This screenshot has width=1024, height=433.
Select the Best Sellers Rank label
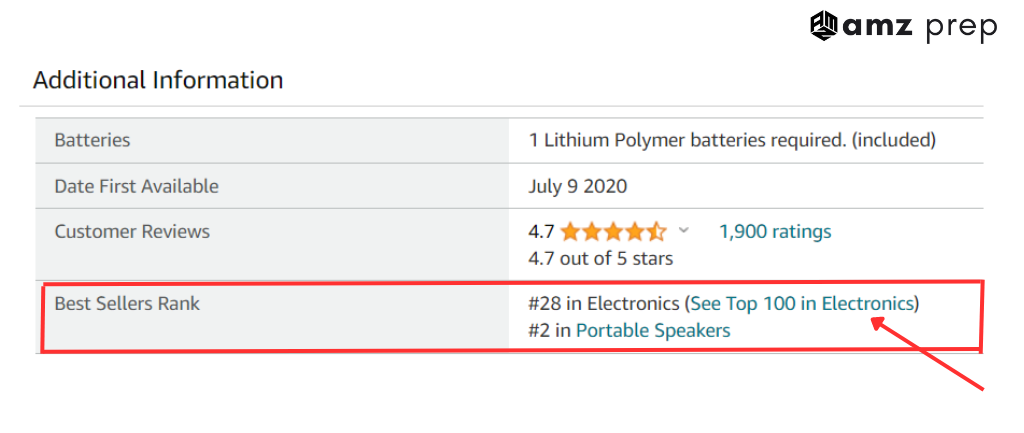[127, 303]
